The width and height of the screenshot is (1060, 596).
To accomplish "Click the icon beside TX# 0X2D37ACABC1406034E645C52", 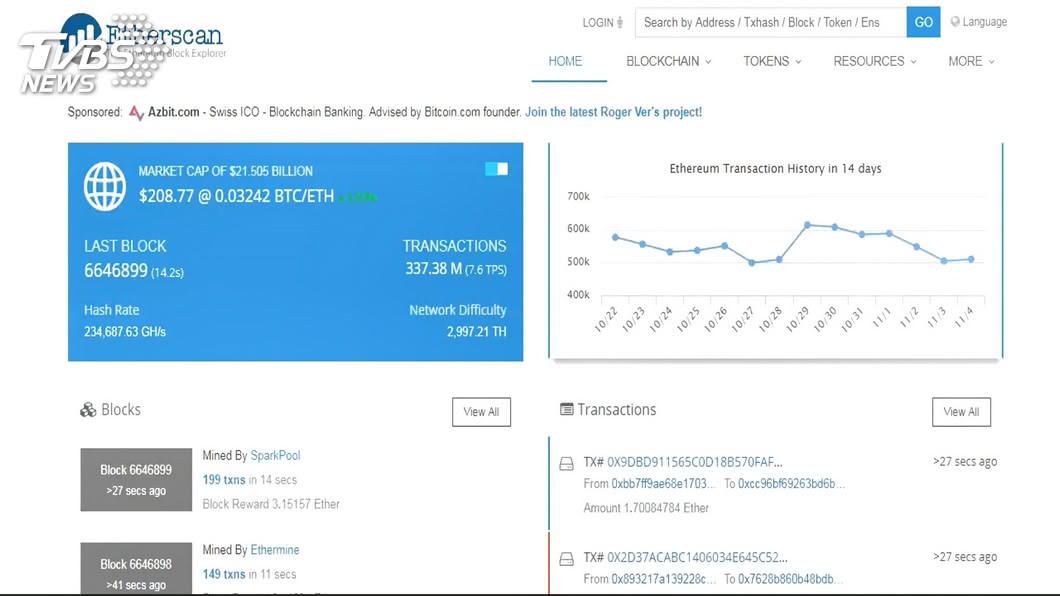I will coord(567,559).
